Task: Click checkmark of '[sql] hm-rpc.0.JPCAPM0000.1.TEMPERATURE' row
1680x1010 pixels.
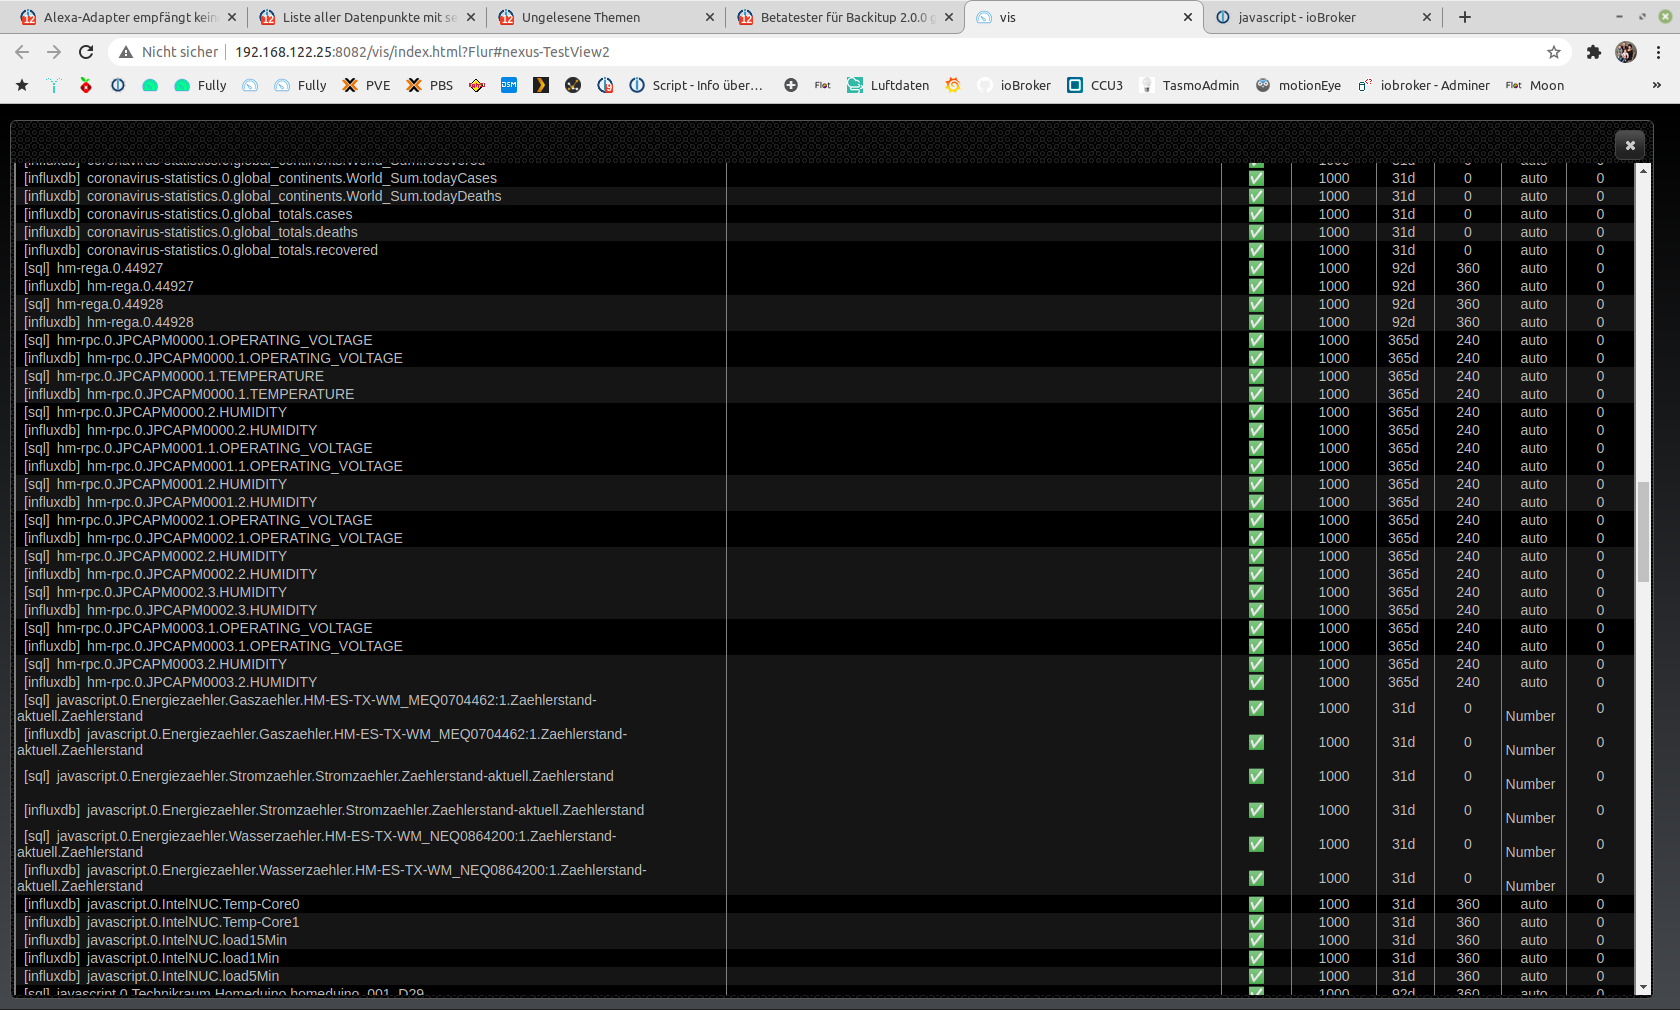Action: [1256, 376]
